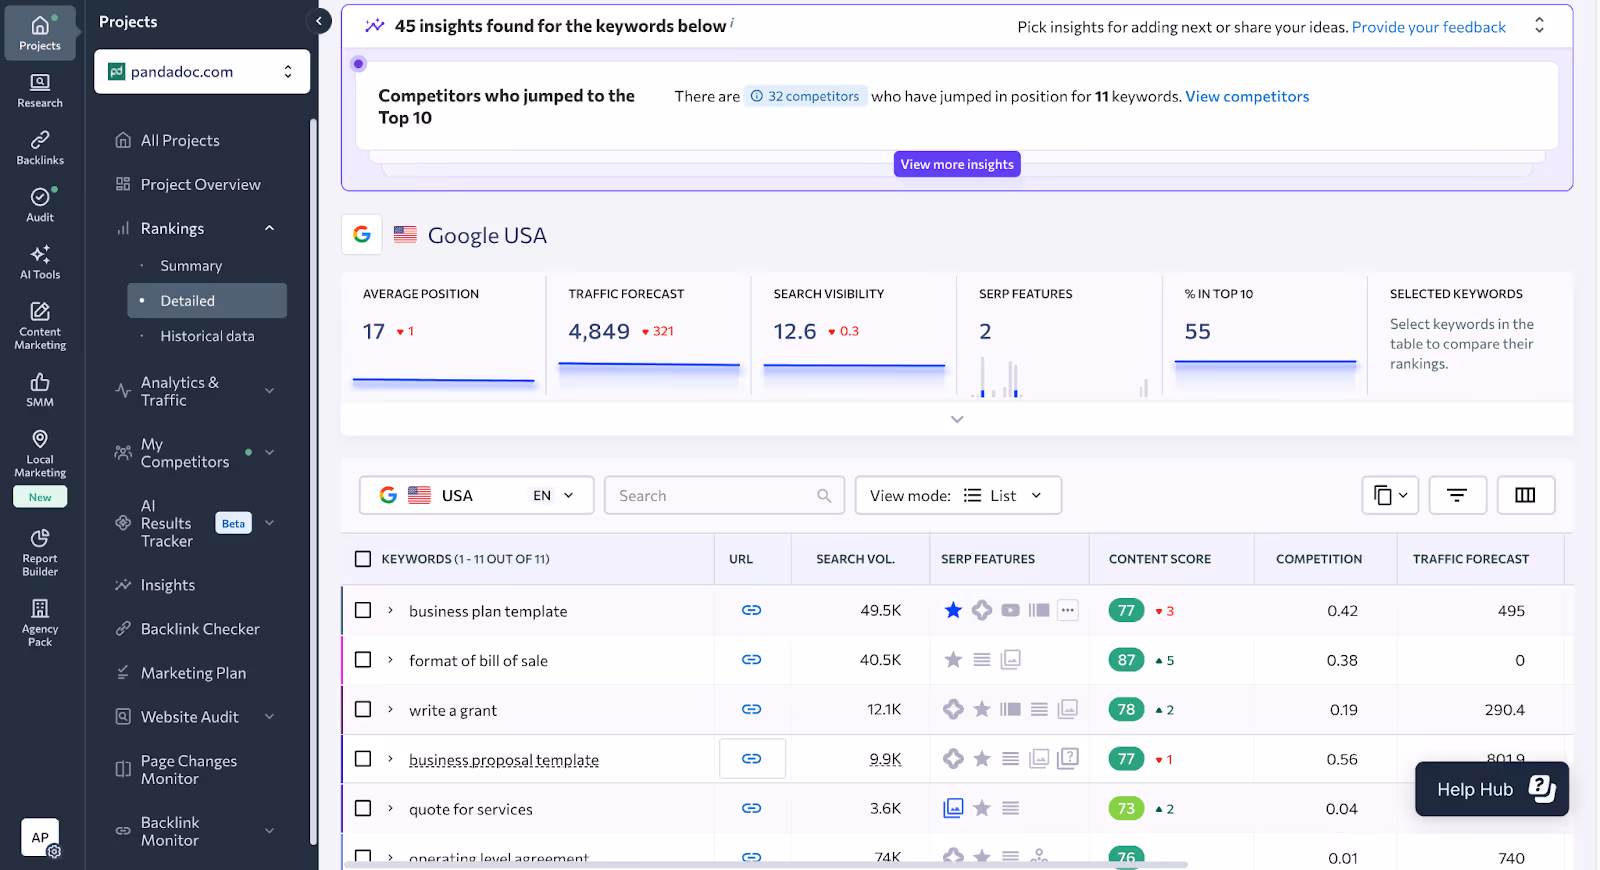The width and height of the screenshot is (1600, 870).
Task: Open the columns settings icon button
Action: 1525,495
